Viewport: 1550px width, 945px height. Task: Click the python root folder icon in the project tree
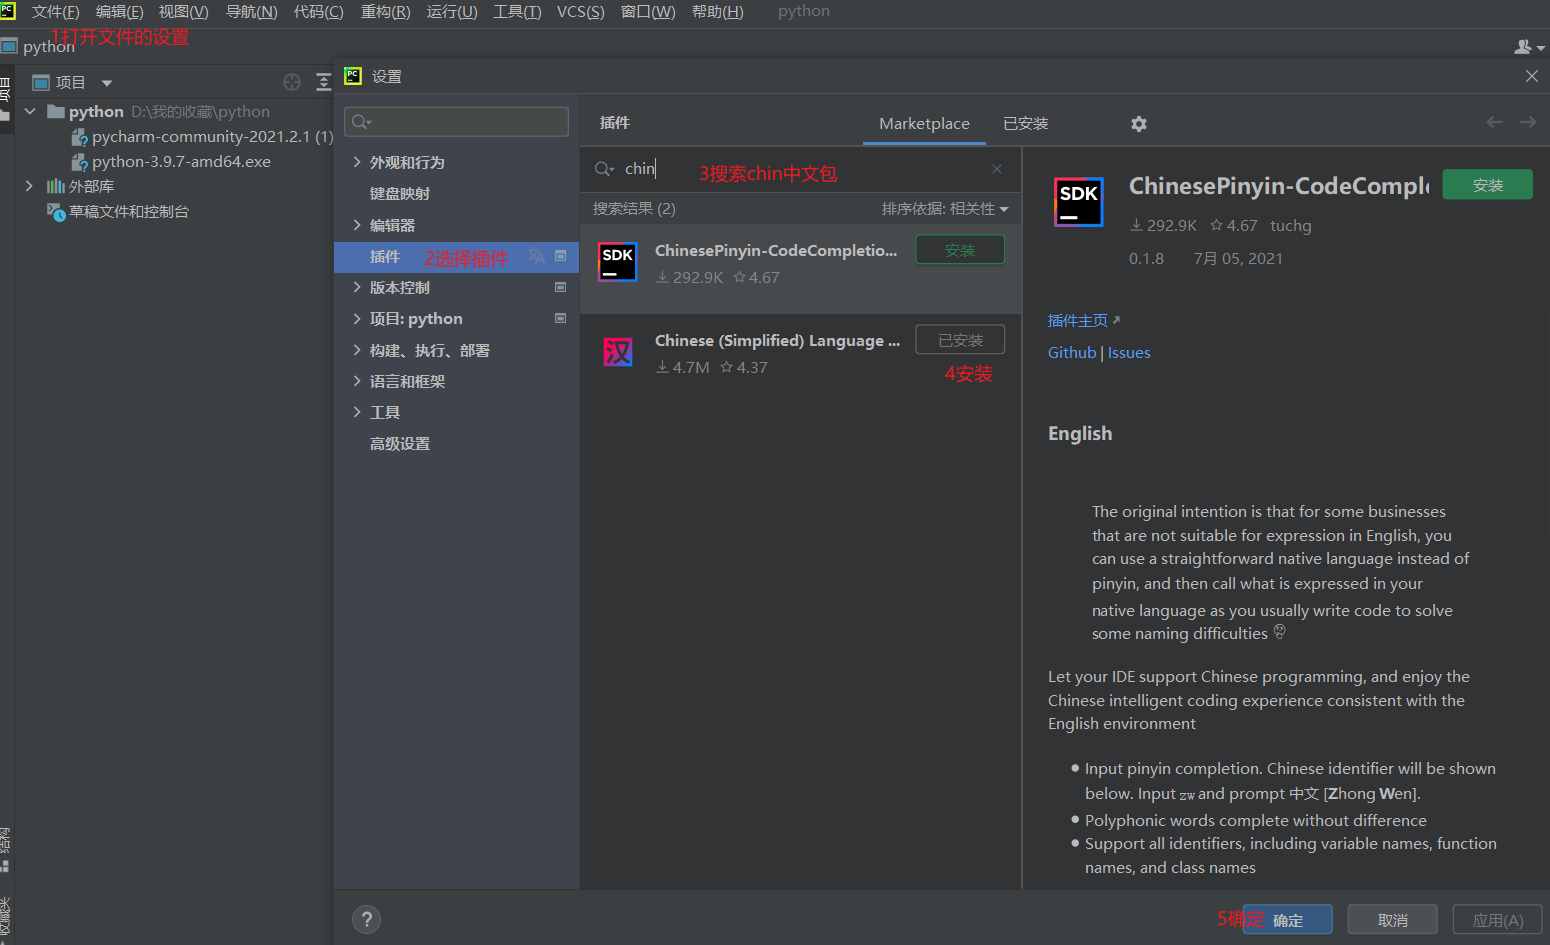coord(56,111)
